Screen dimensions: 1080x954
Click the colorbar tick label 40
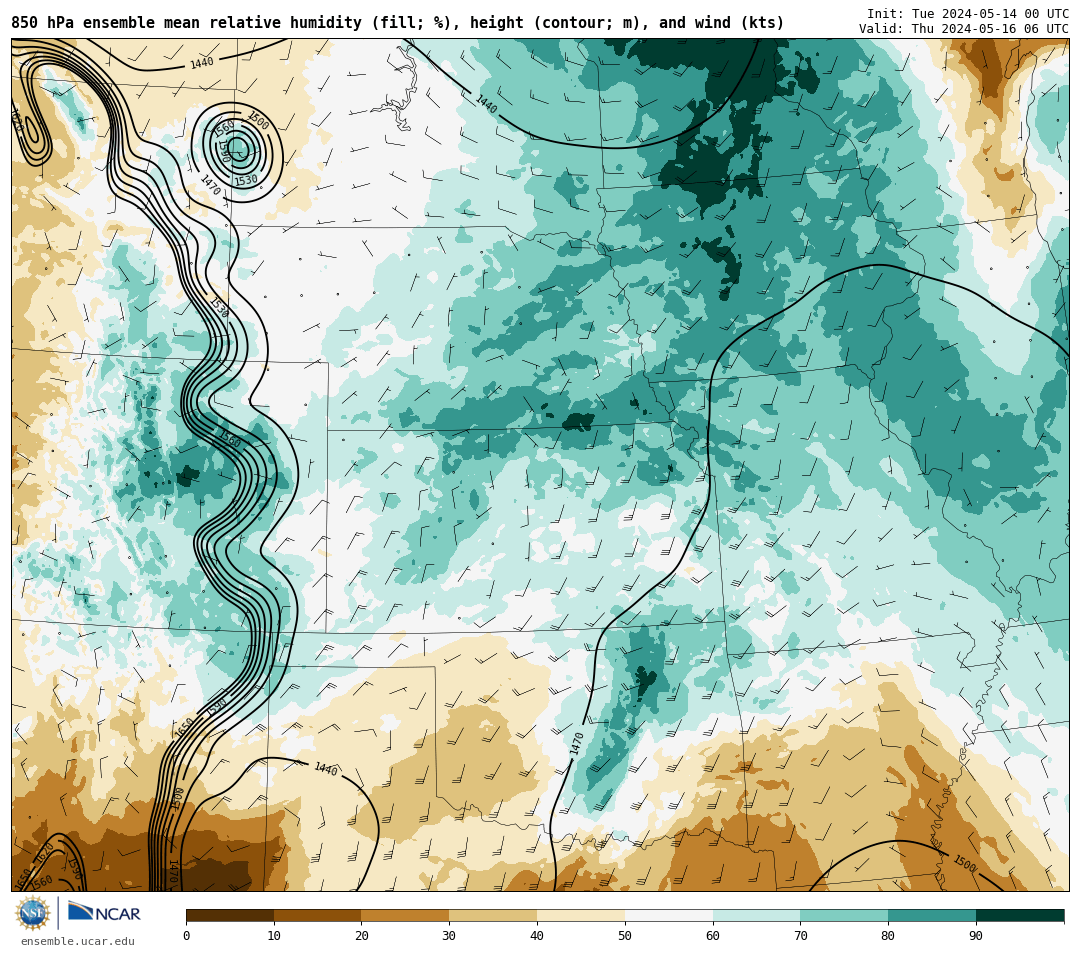coord(537,935)
